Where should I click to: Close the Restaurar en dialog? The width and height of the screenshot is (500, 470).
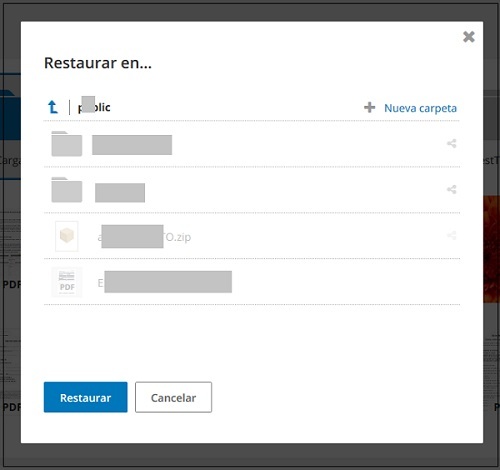click(469, 37)
